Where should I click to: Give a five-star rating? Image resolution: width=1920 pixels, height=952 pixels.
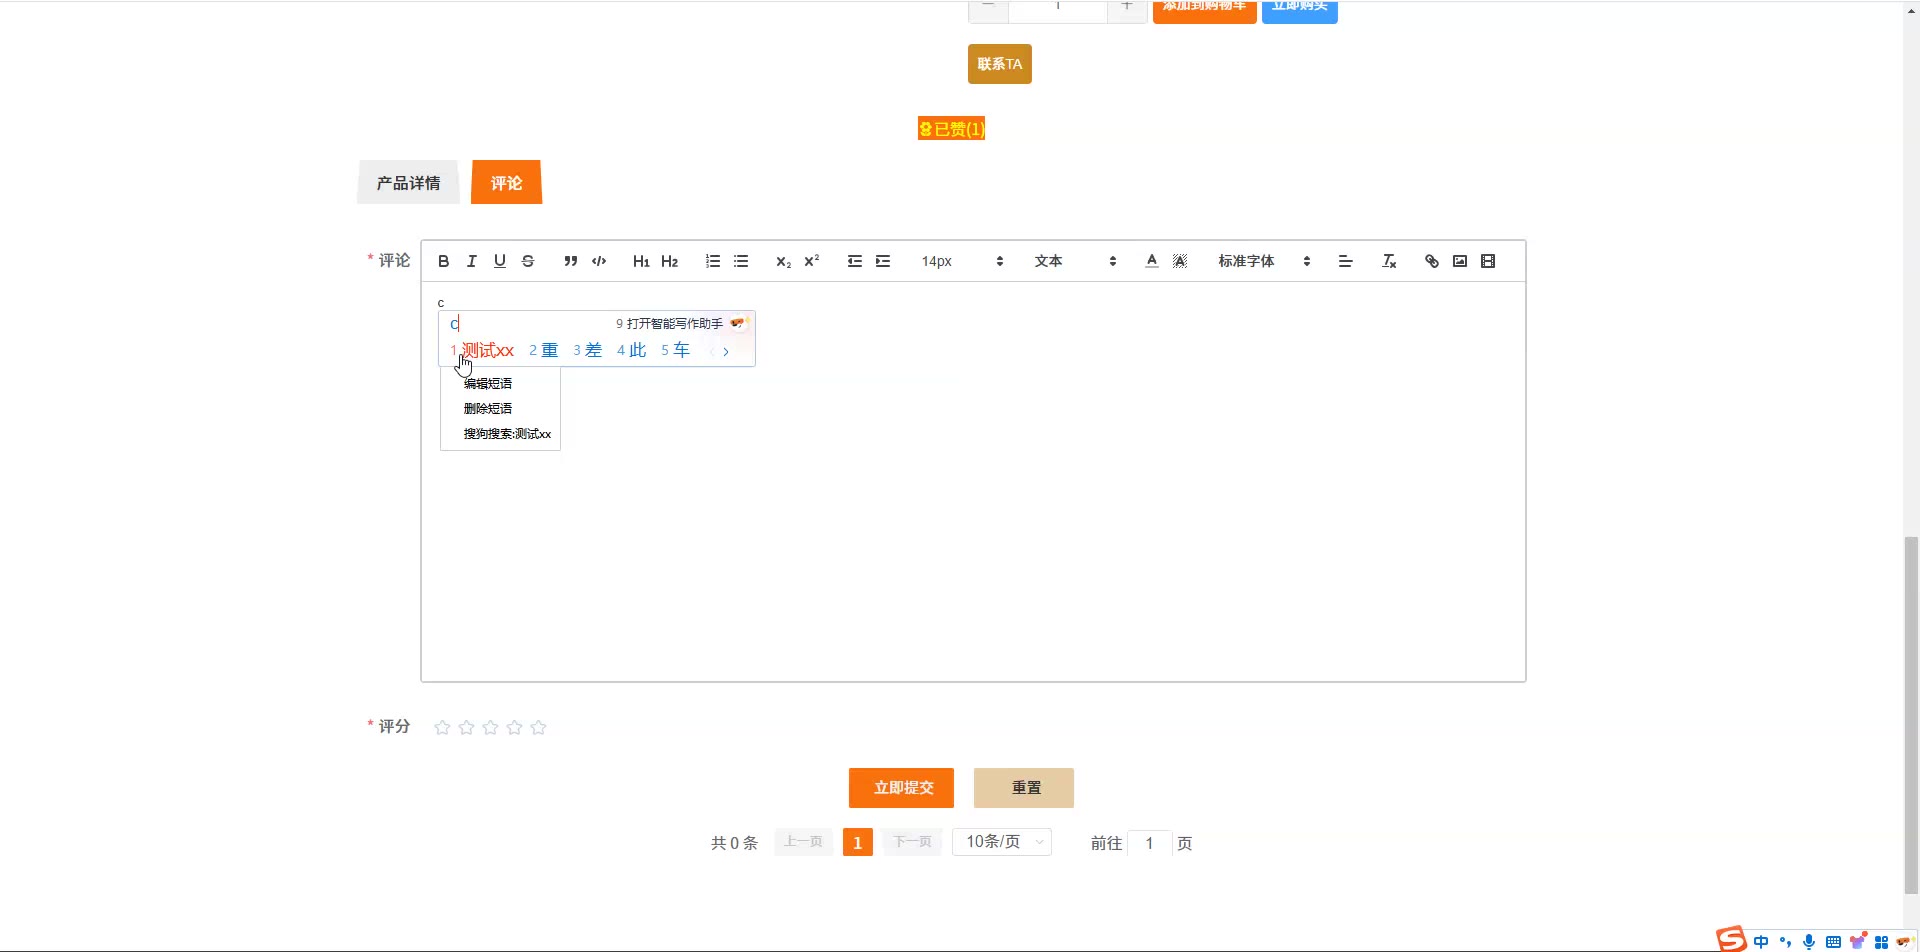click(538, 727)
